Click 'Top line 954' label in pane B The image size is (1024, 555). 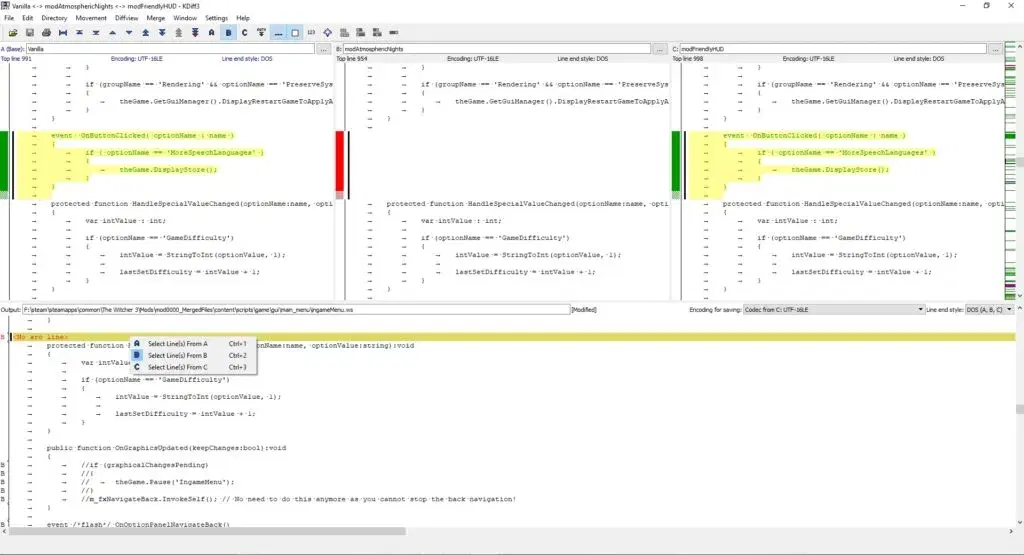tap(352, 59)
